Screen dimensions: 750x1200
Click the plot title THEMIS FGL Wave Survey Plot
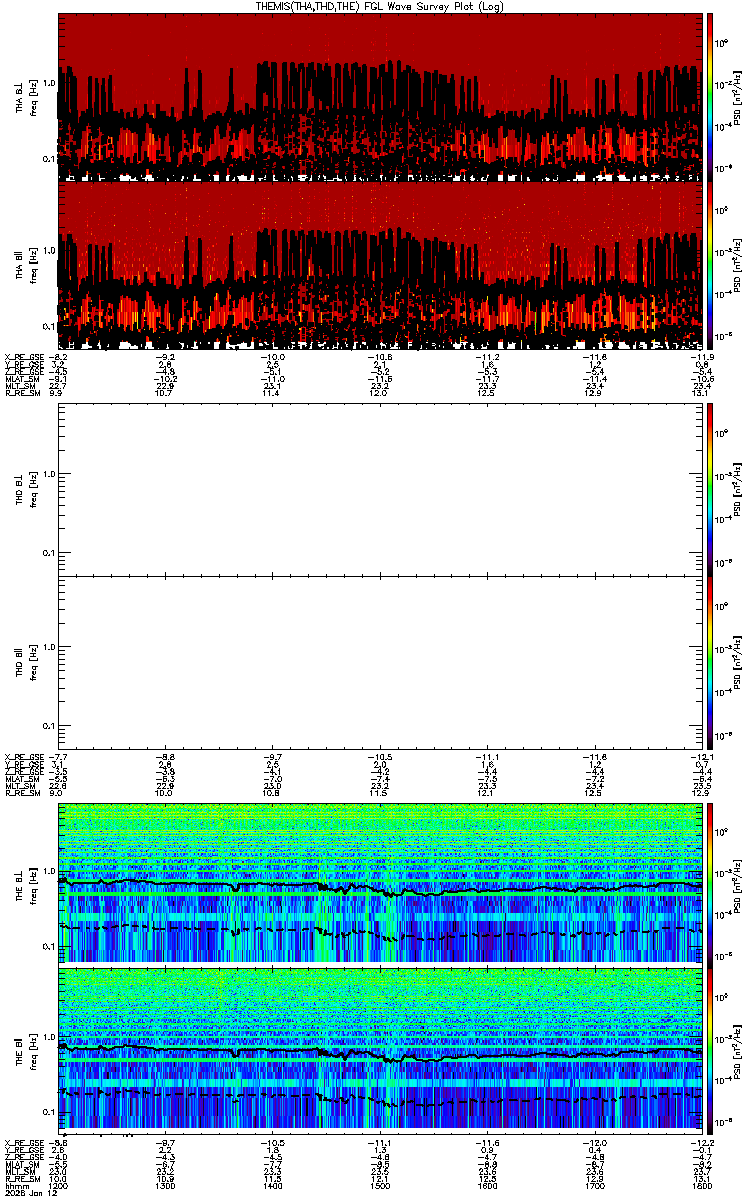tap(380, 6)
